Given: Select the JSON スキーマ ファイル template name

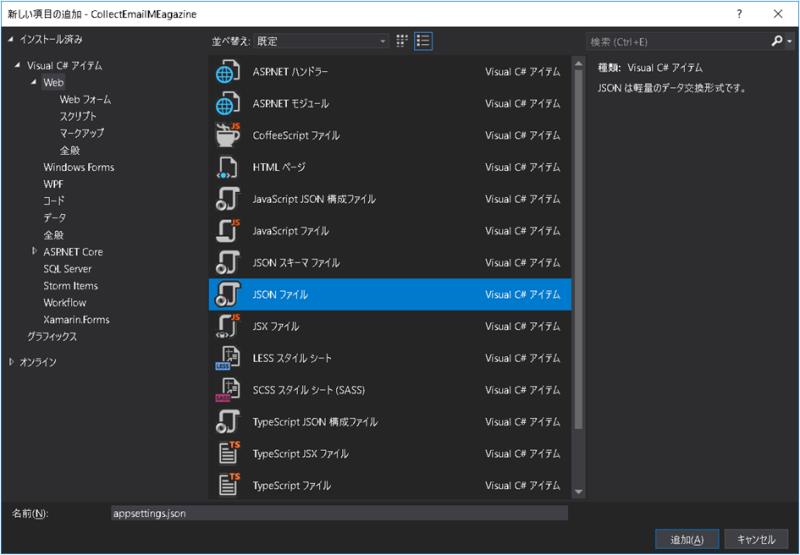Looking at the screenshot, I should (296, 263).
